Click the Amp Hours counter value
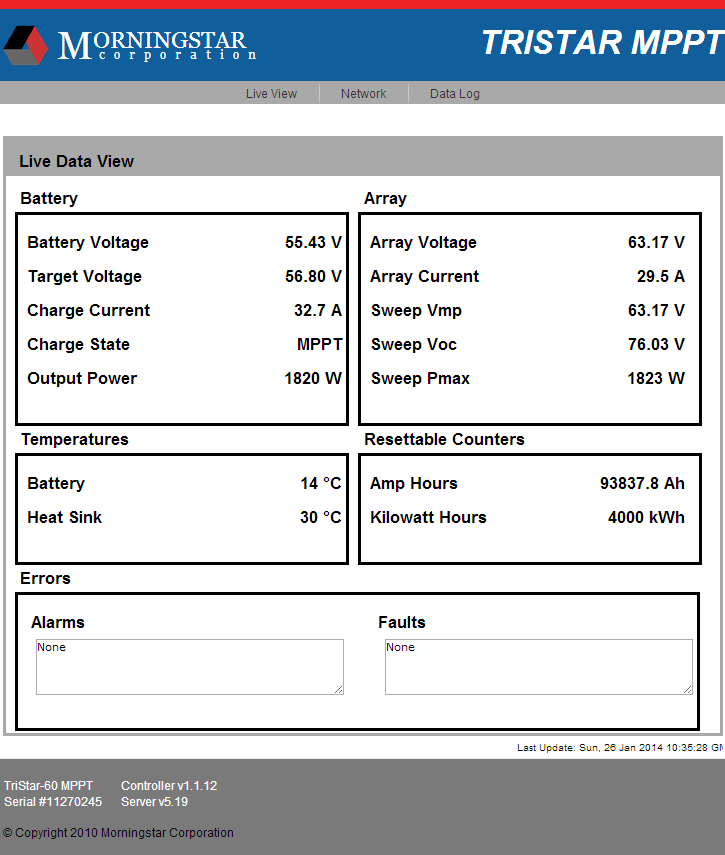725x855 pixels. coord(642,484)
